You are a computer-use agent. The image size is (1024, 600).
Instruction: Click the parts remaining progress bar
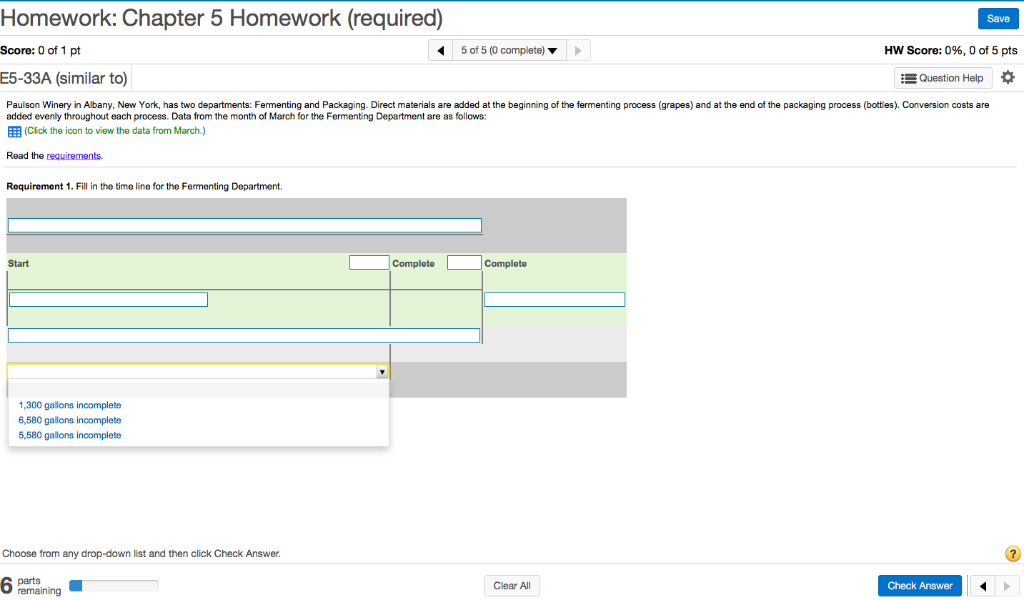pos(113,585)
